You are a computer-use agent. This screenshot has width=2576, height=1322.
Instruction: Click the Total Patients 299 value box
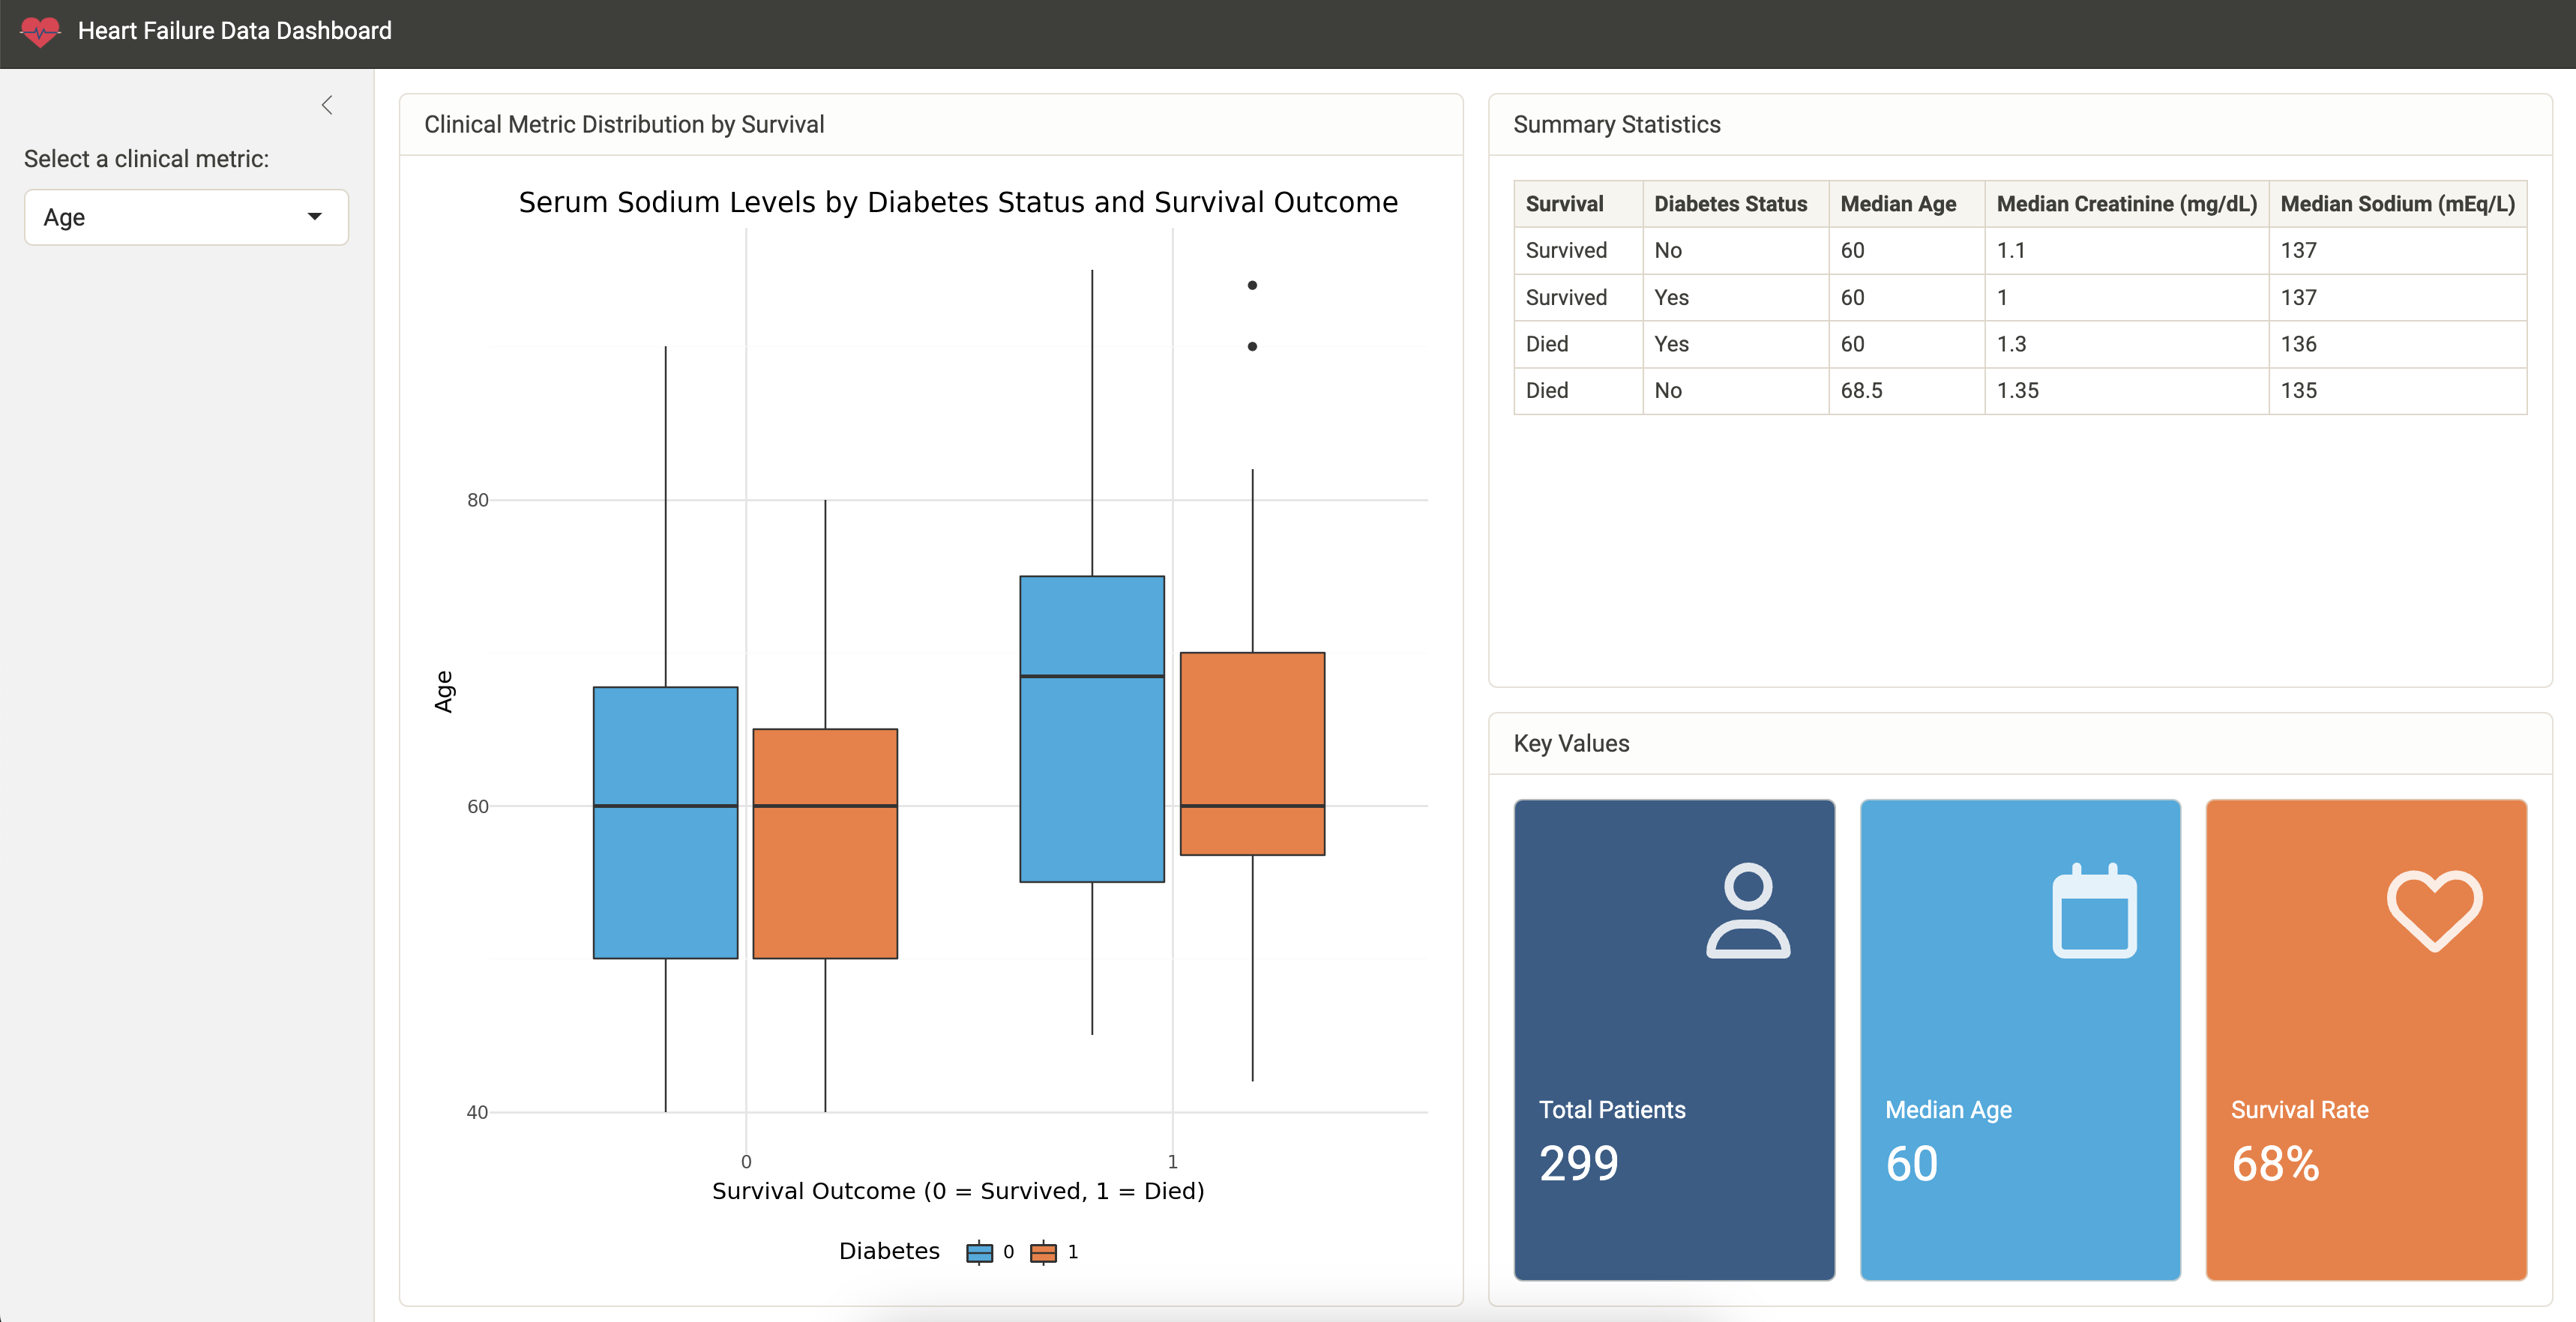click(1673, 1040)
